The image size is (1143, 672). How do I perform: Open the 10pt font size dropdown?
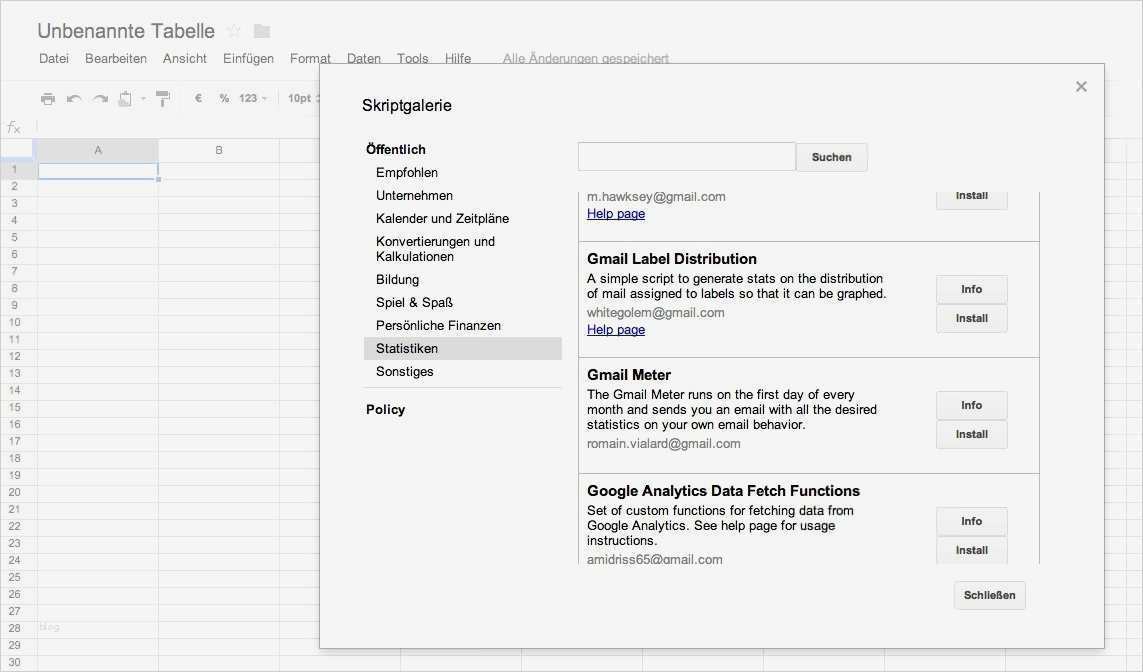[300, 98]
